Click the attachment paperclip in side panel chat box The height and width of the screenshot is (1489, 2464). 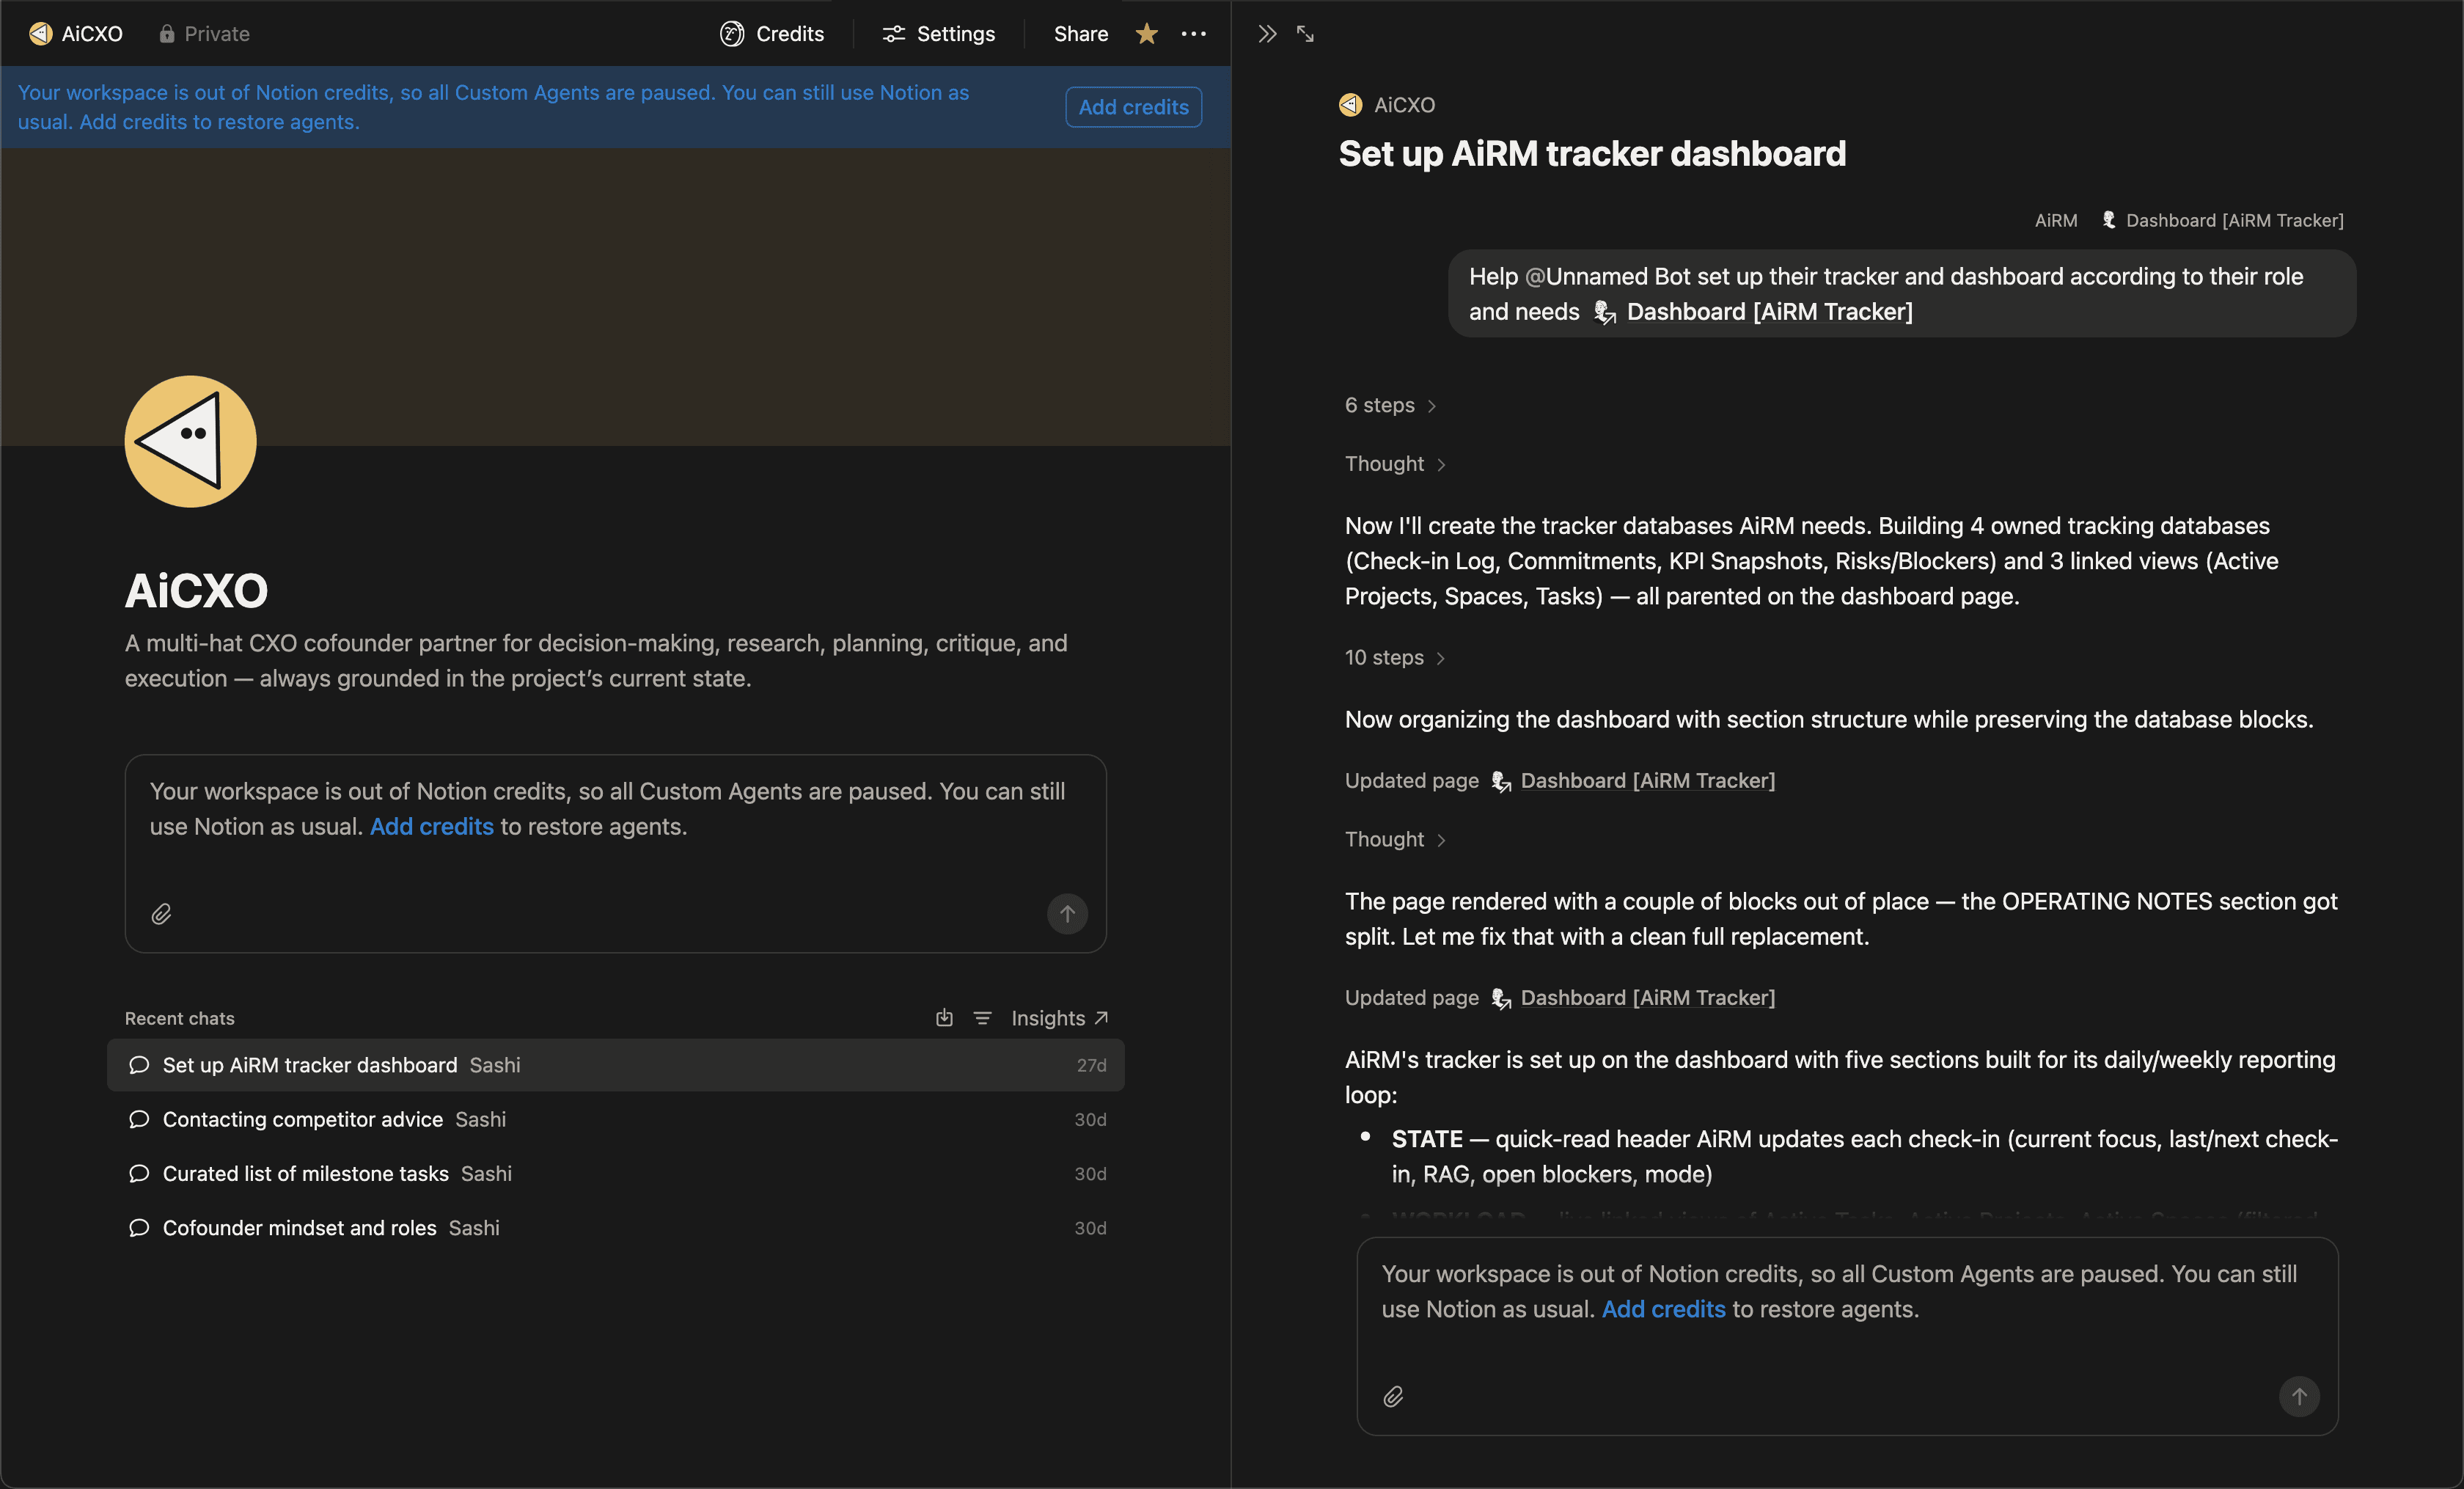[1393, 1397]
